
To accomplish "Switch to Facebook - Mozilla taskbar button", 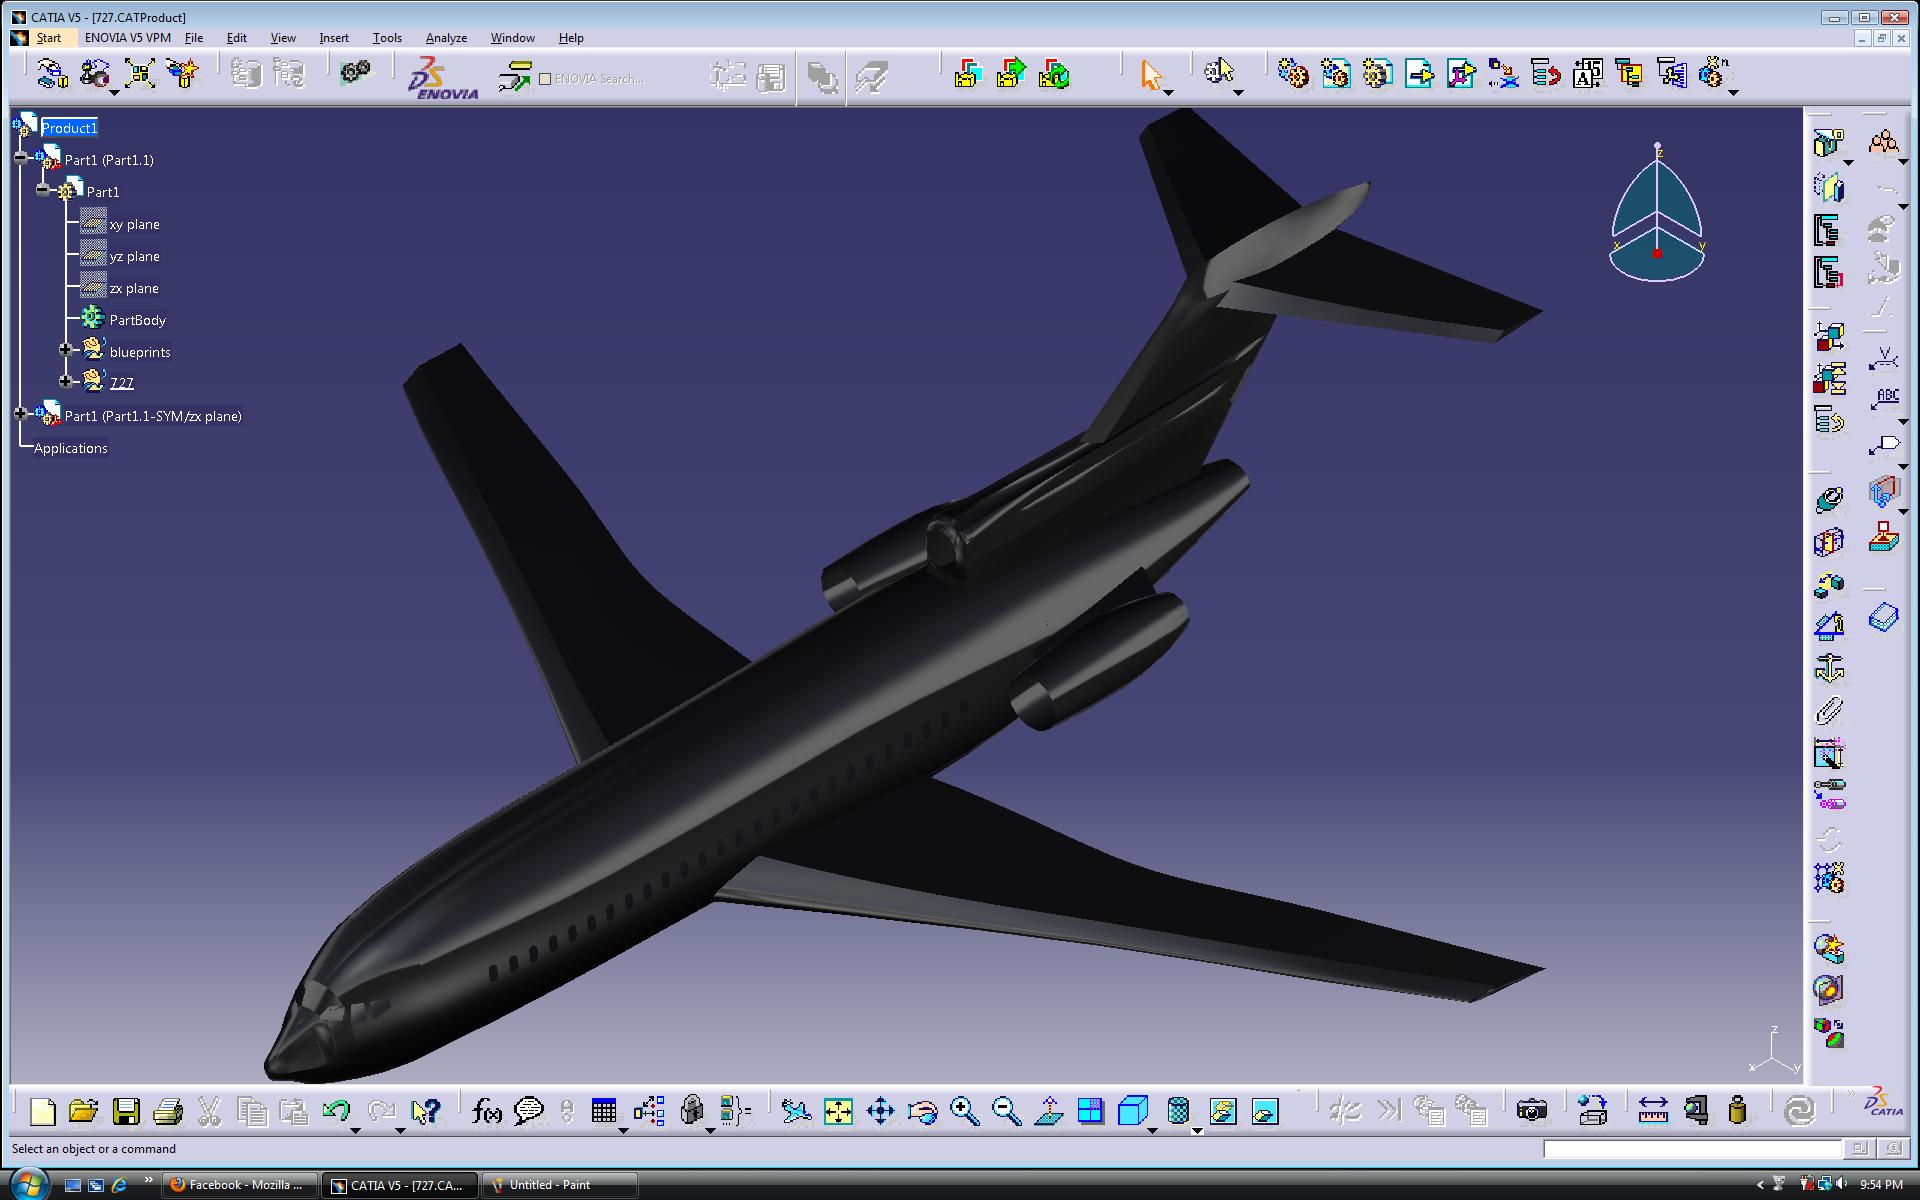I will coord(239,1185).
